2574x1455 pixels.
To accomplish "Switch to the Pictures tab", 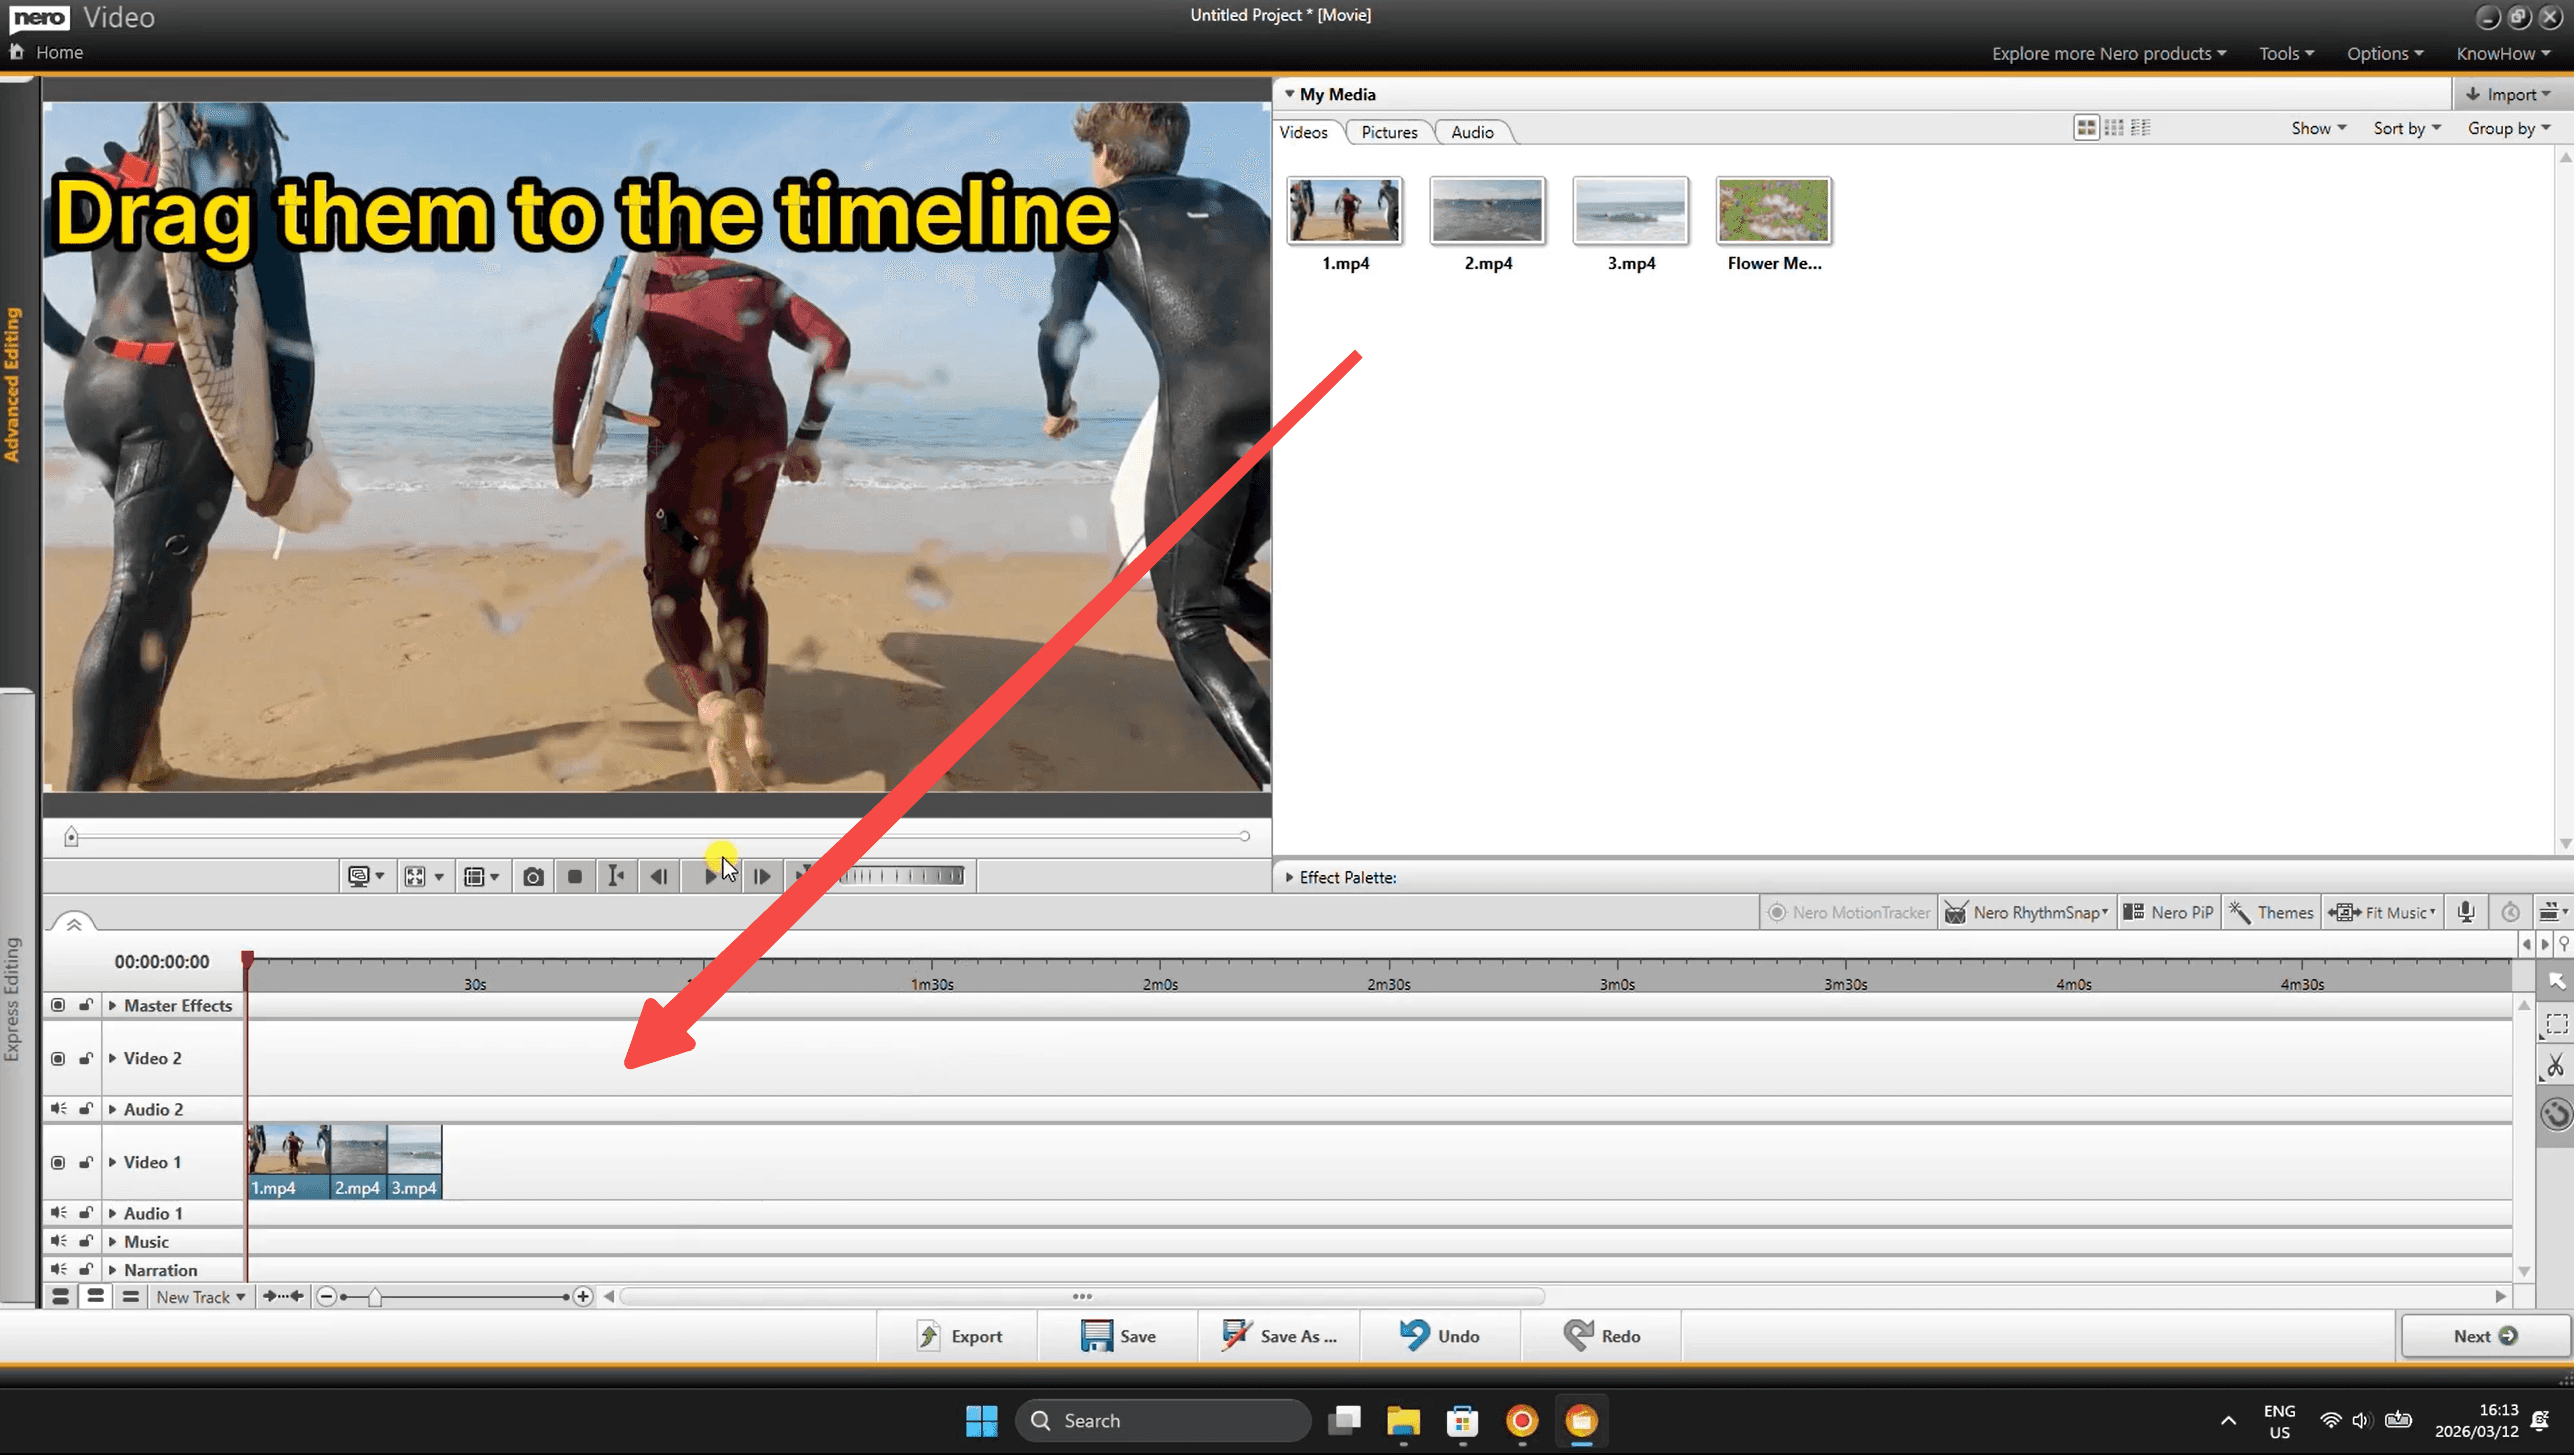I will [x=1388, y=132].
